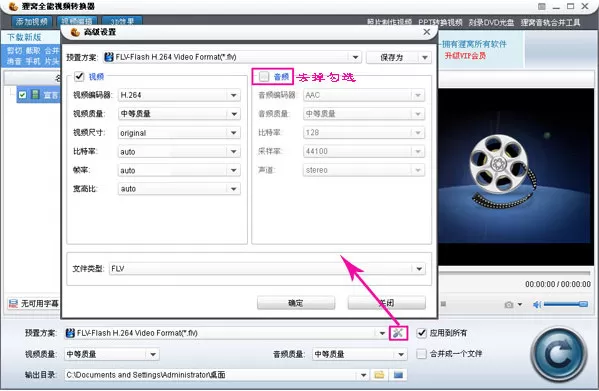Open the 文件类型 FLV dropdown

tap(267, 268)
